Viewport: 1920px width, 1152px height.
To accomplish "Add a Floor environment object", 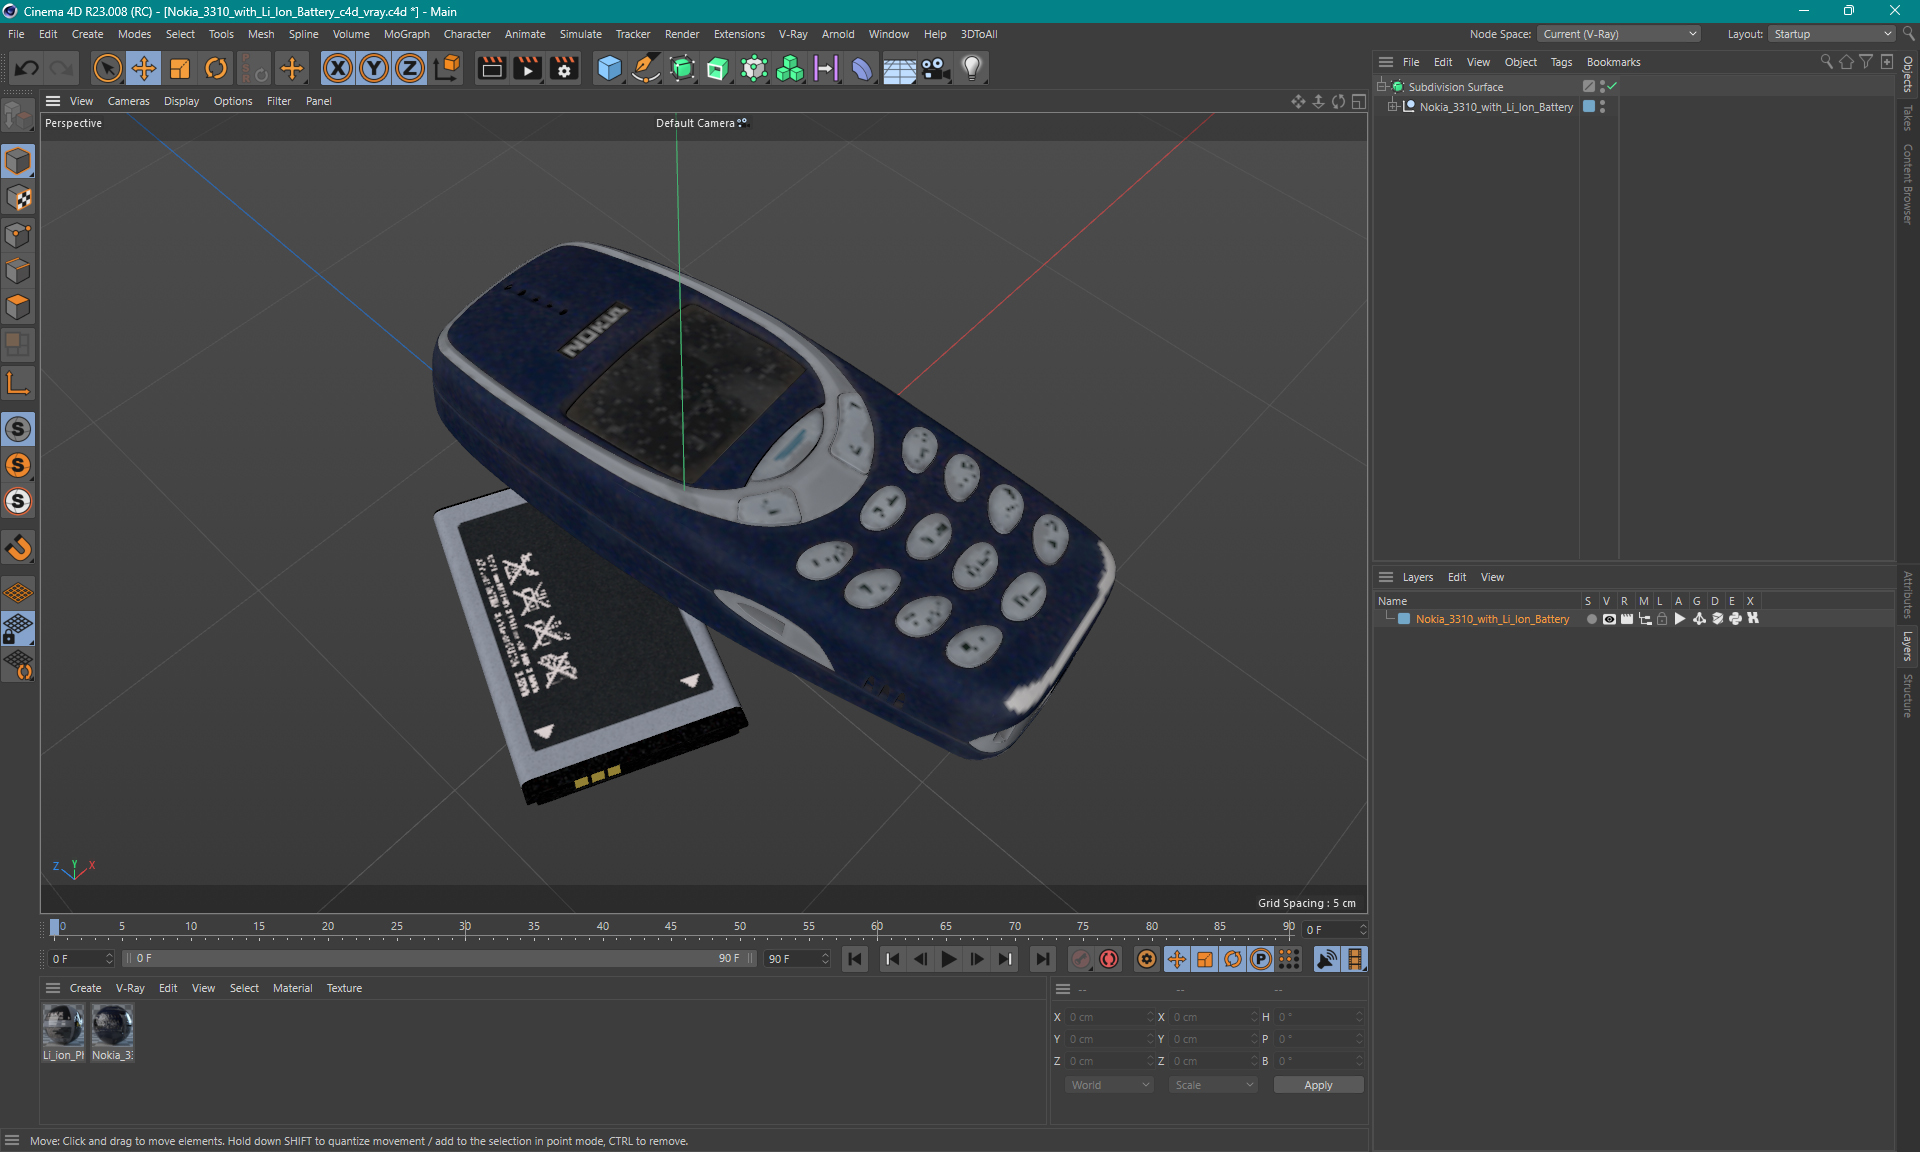I will [x=899, y=68].
